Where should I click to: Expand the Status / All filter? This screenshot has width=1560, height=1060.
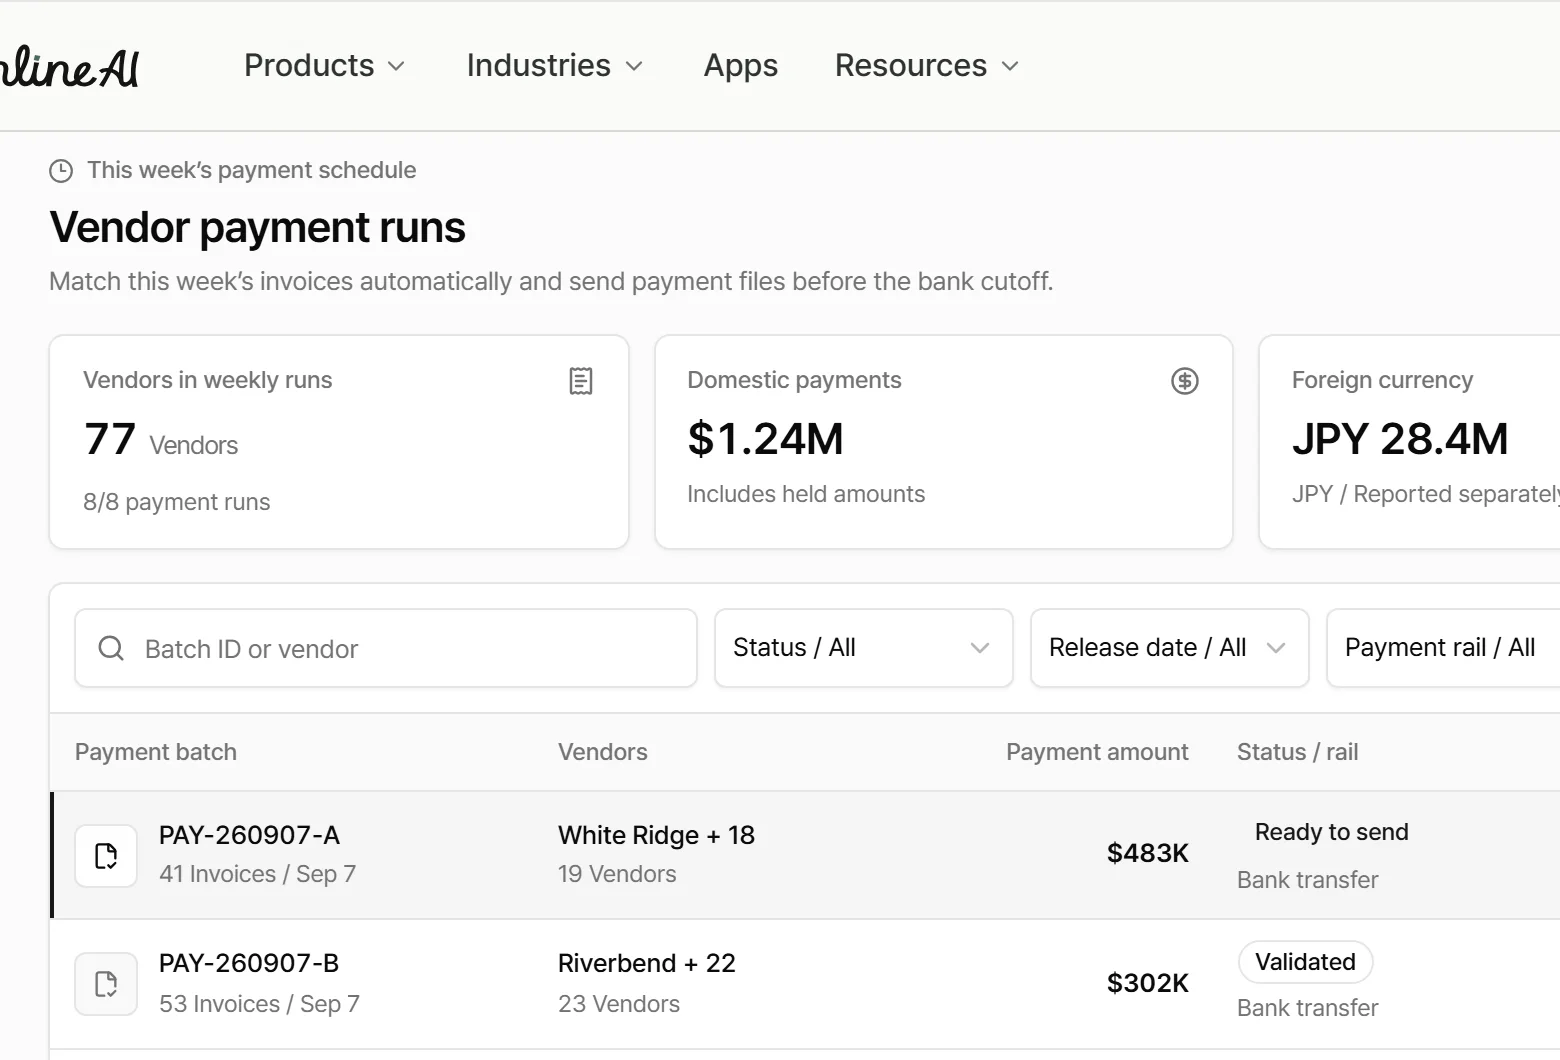coord(864,648)
